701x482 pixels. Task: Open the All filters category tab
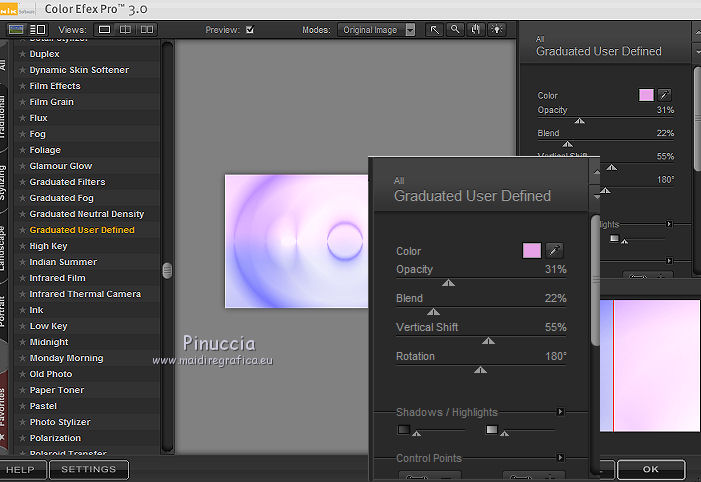point(3,64)
